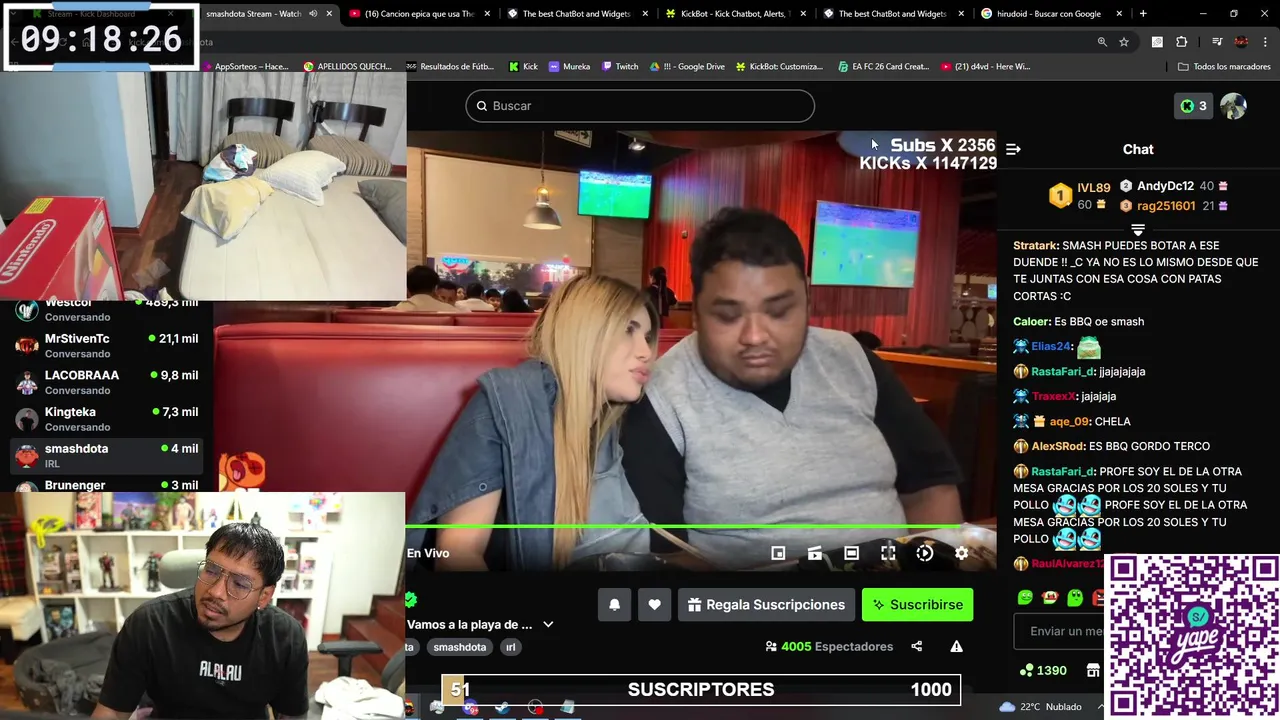Click the Buscar search field

point(640,106)
